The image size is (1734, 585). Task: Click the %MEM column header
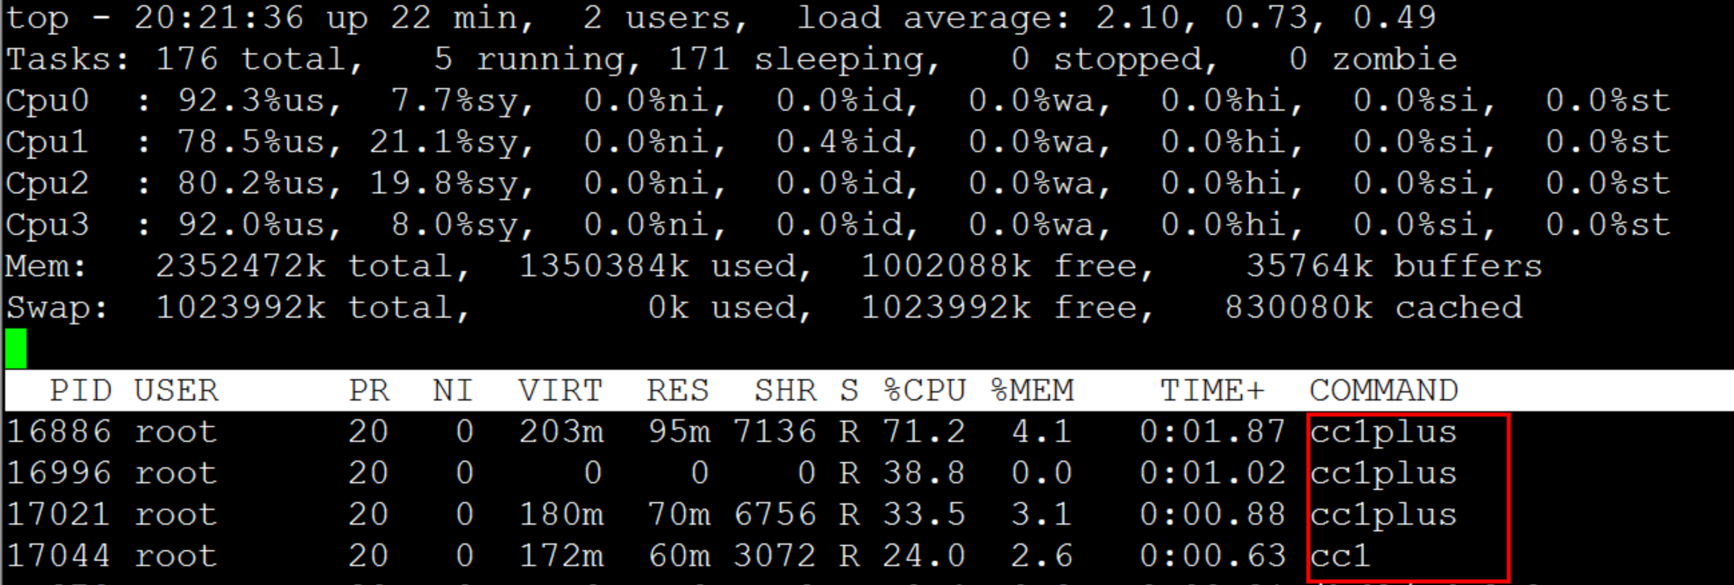click(1032, 390)
